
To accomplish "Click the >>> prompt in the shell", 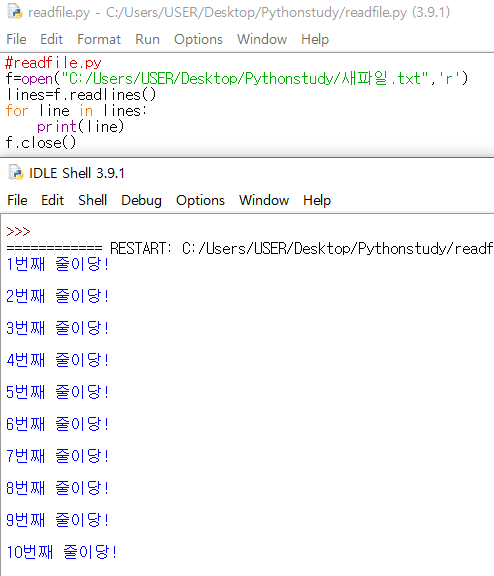I will pyautogui.click(x=18, y=232).
